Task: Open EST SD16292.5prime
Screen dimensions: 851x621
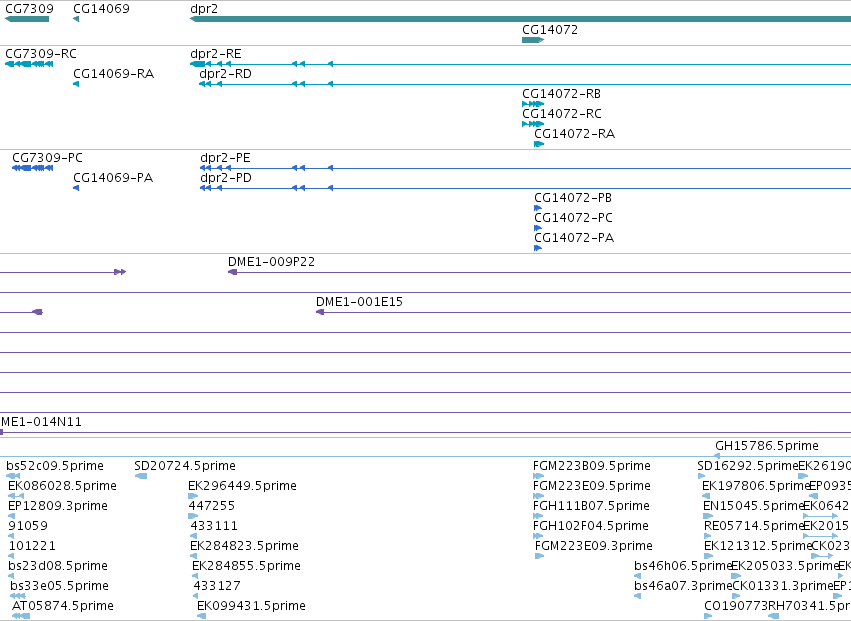Action: coord(747,466)
